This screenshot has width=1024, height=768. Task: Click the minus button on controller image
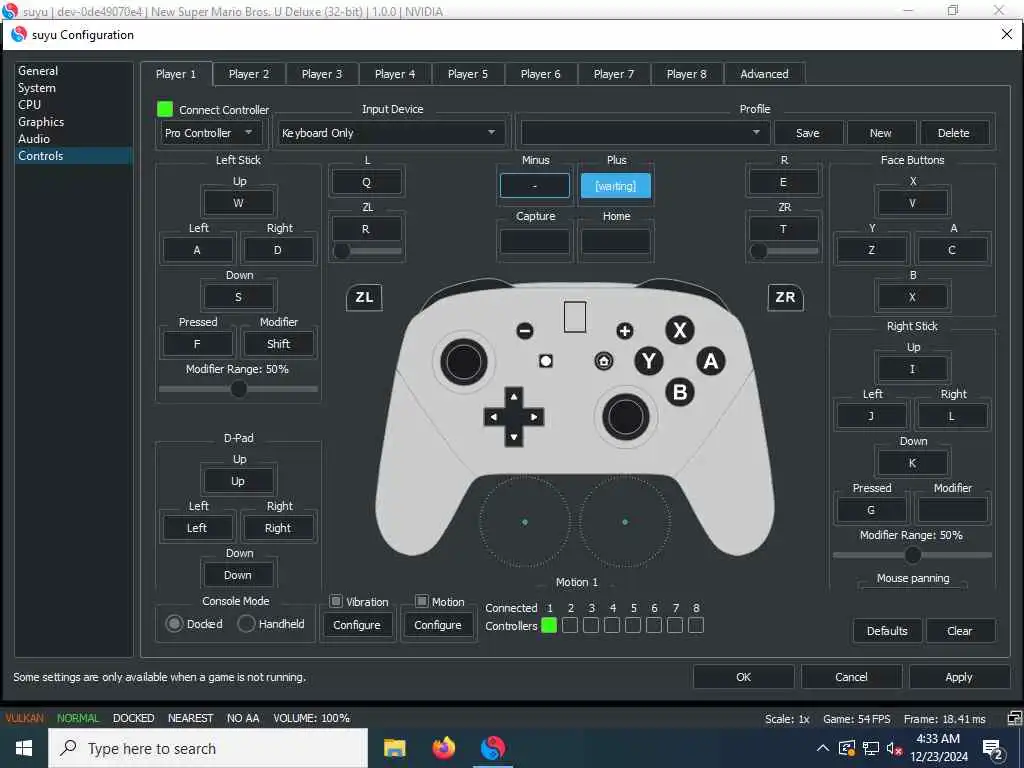point(524,330)
